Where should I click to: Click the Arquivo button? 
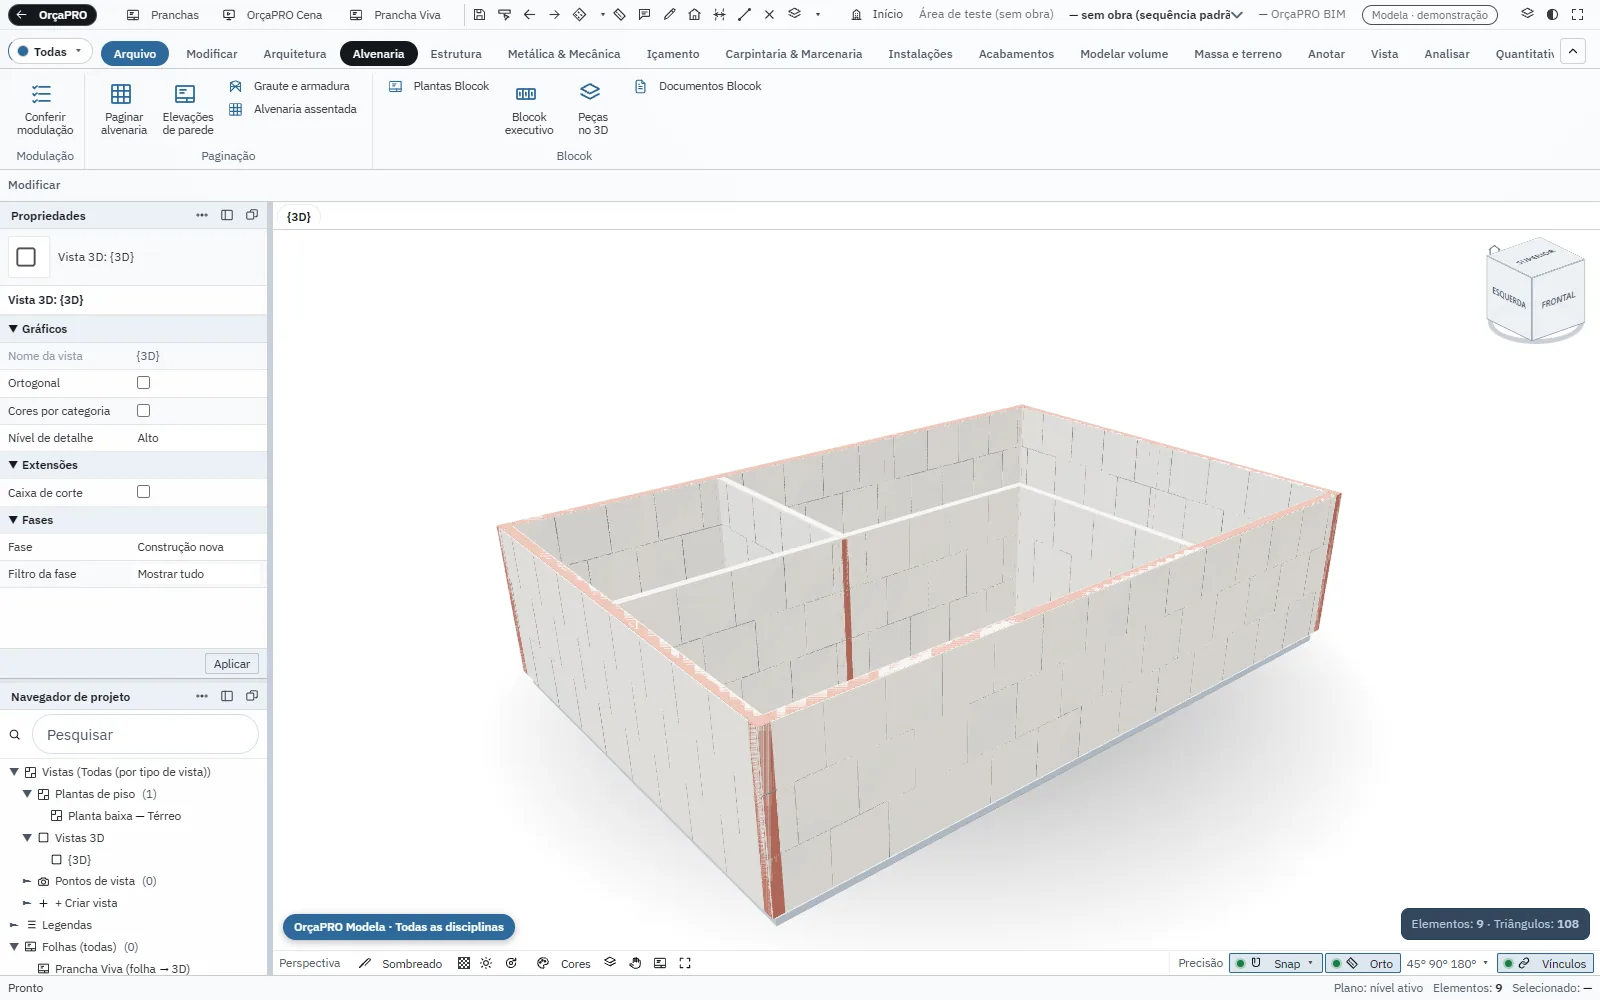click(135, 54)
